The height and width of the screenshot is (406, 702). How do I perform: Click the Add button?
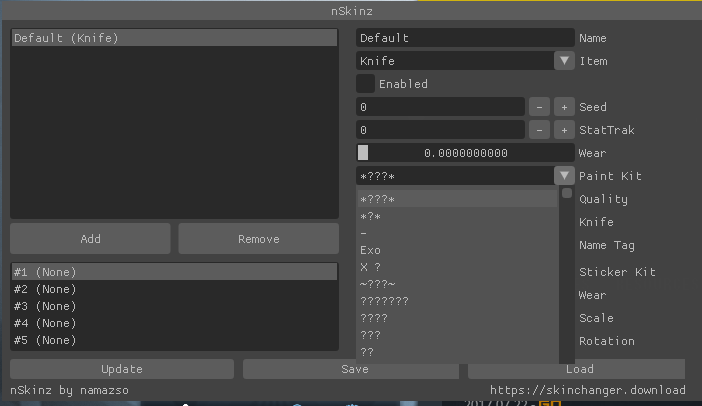click(x=90, y=239)
